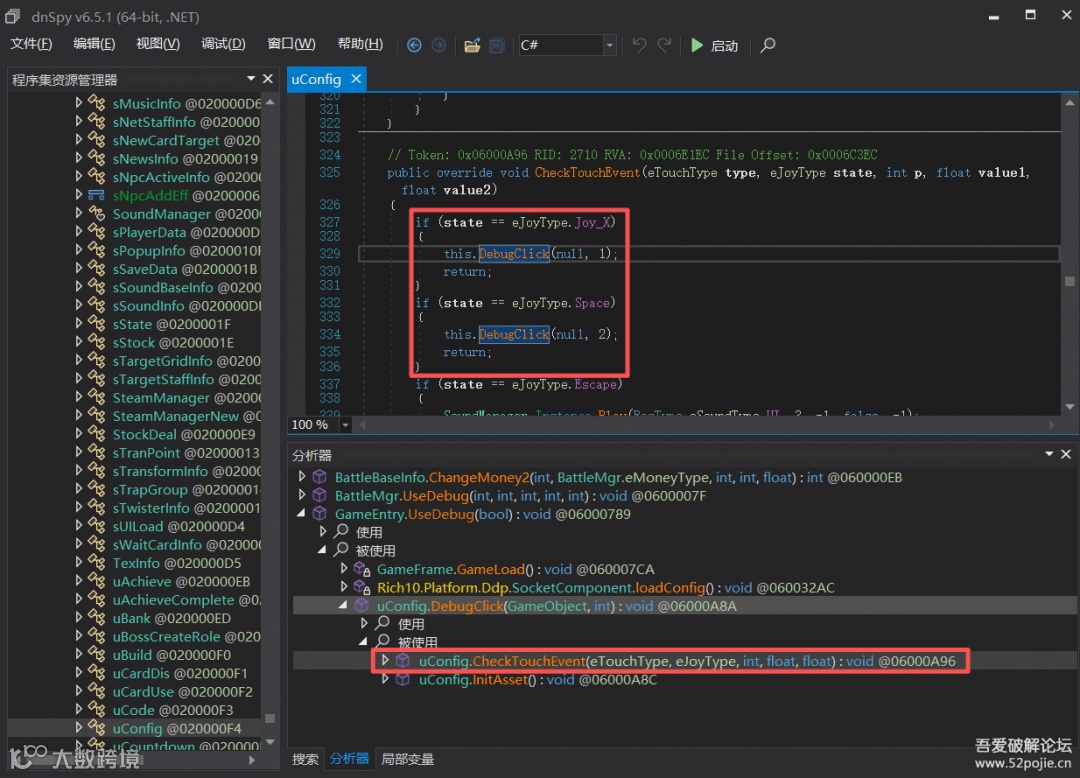Screen dimensions: 1080x778
Task: Expand the uConfig.CheckTouchEvent analyzer node
Action: [385, 661]
